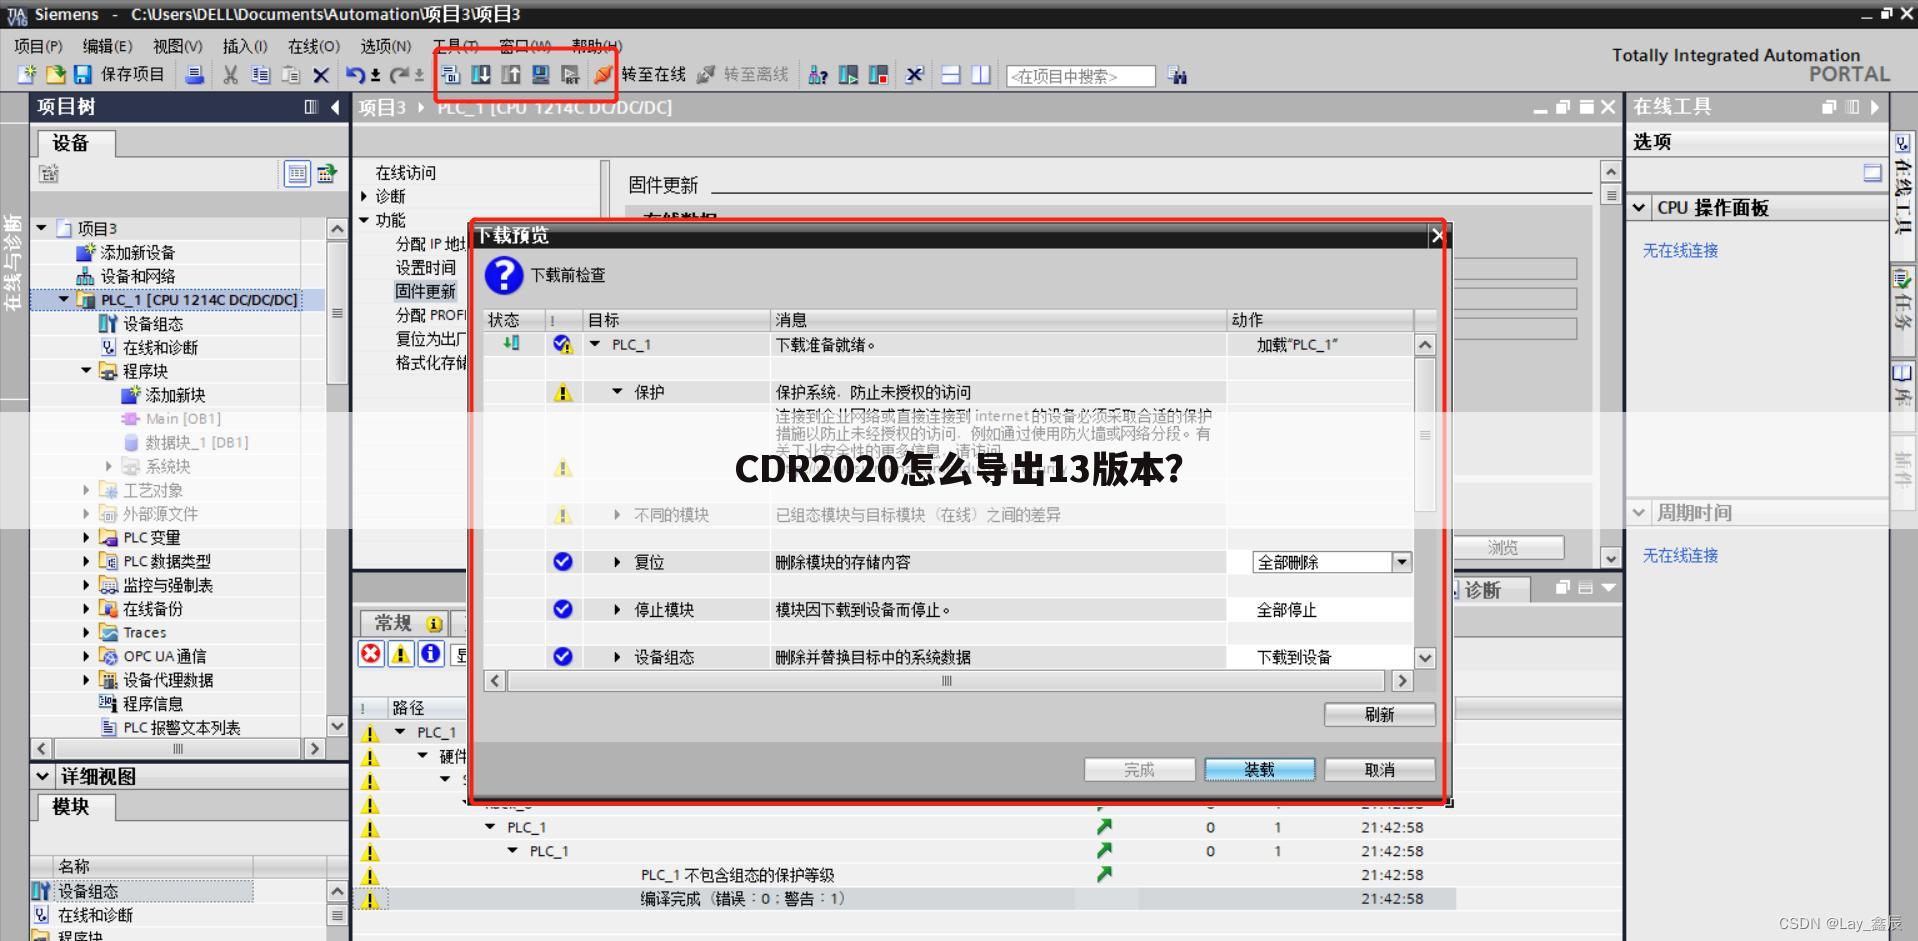1918x941 pixels.
Task: Click the Upload from device icon
Action: coord(511,75)
